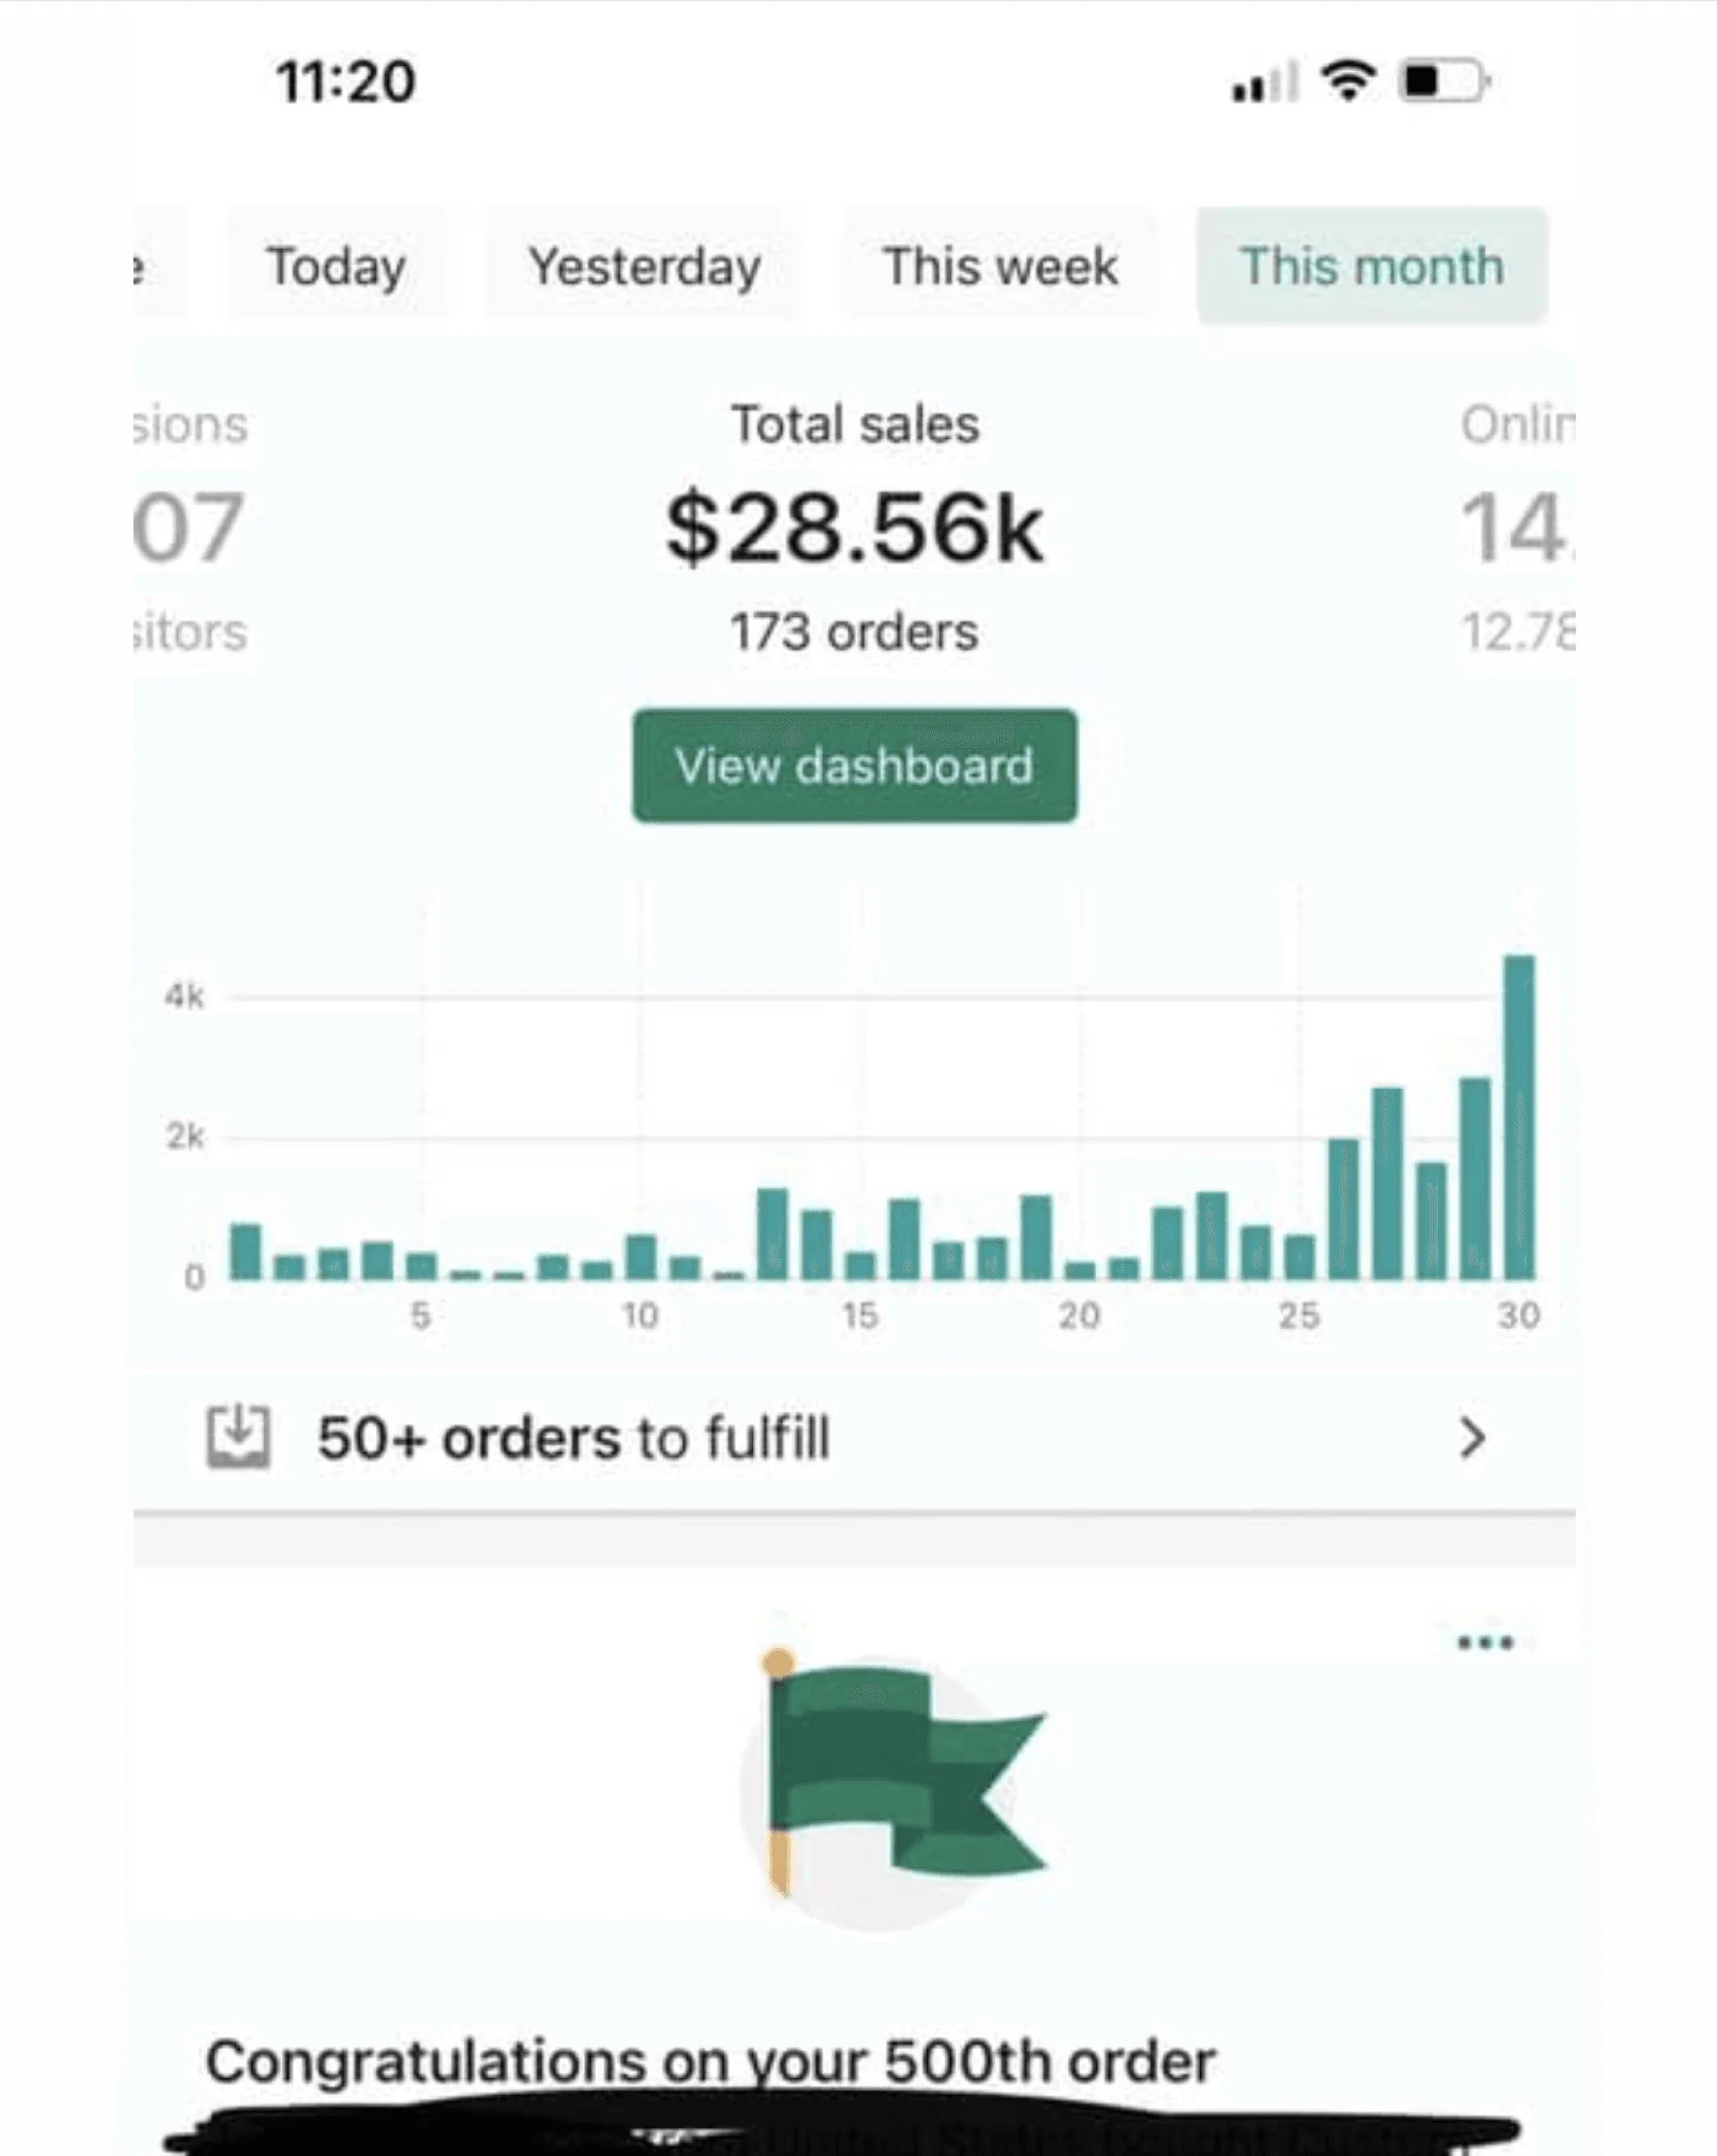Select the This month tab
This screenshot has width=1717, height=2156.
(x=1372, y=266)
